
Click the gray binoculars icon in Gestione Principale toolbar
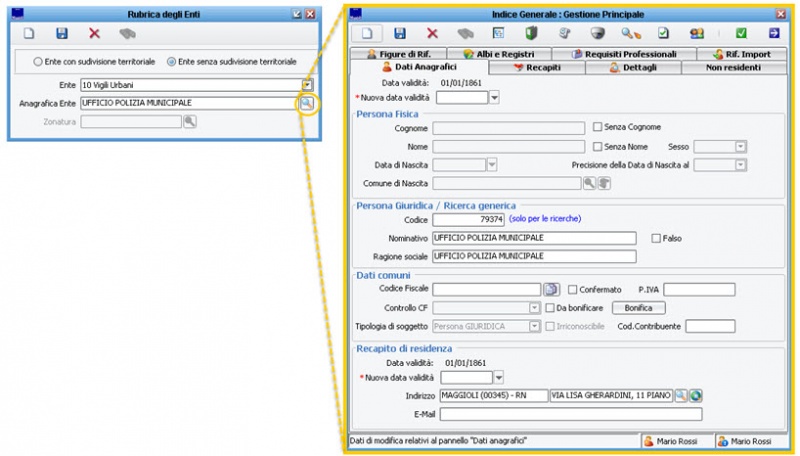(465, 34)
